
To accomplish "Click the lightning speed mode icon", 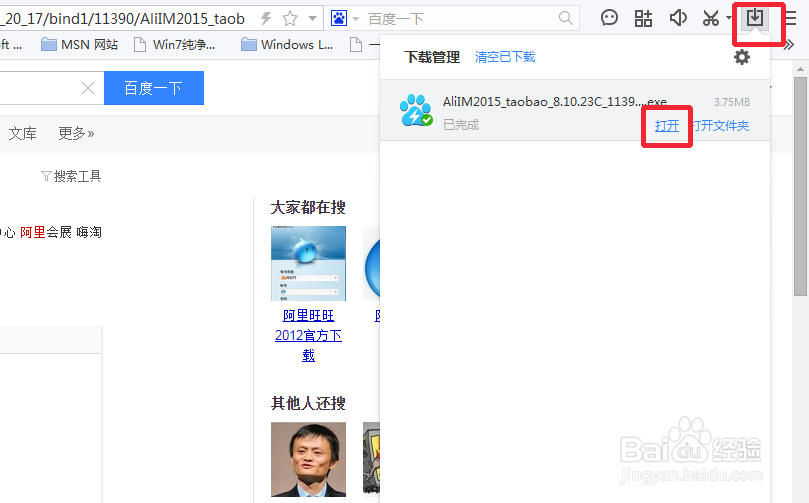I will click(x=266, y=19).
